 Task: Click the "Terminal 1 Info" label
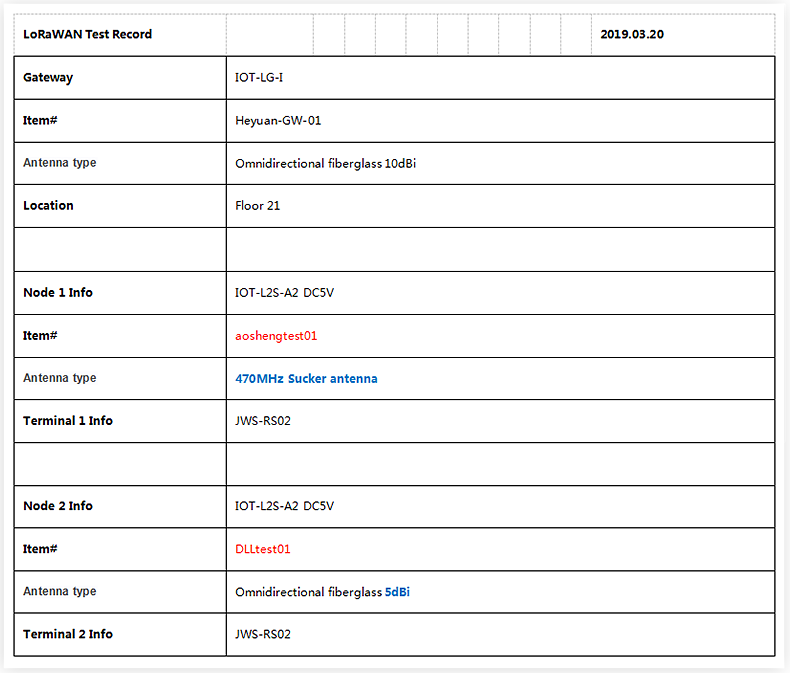[x=68, y=421]
